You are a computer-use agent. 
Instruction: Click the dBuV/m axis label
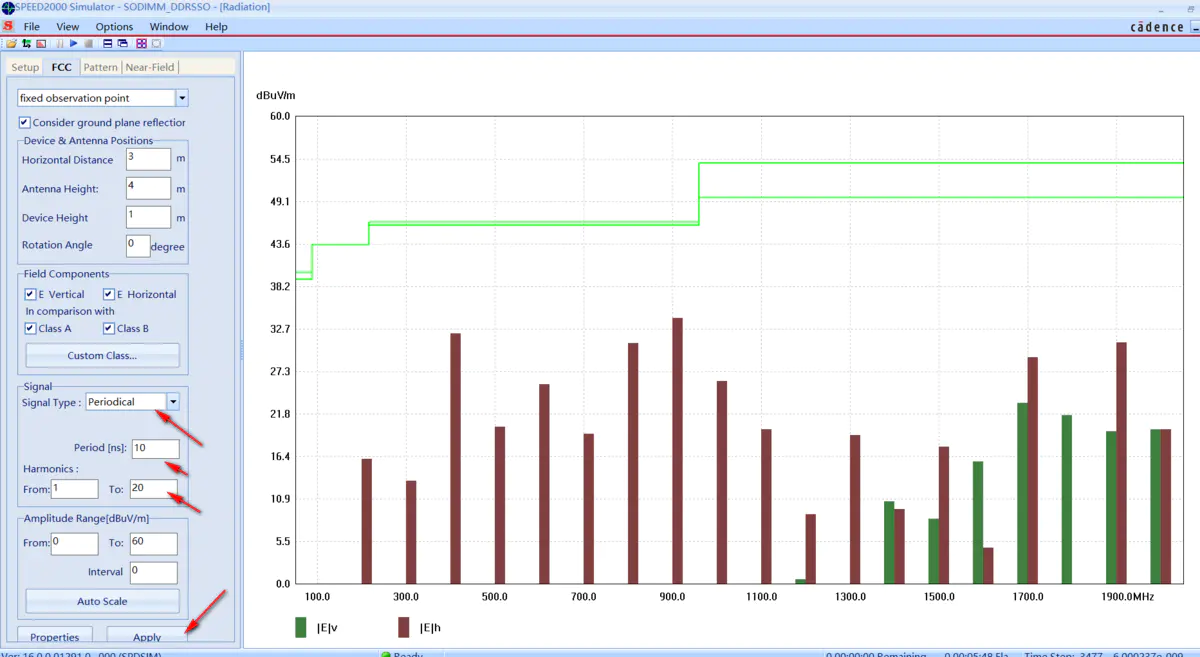point(276,96)
